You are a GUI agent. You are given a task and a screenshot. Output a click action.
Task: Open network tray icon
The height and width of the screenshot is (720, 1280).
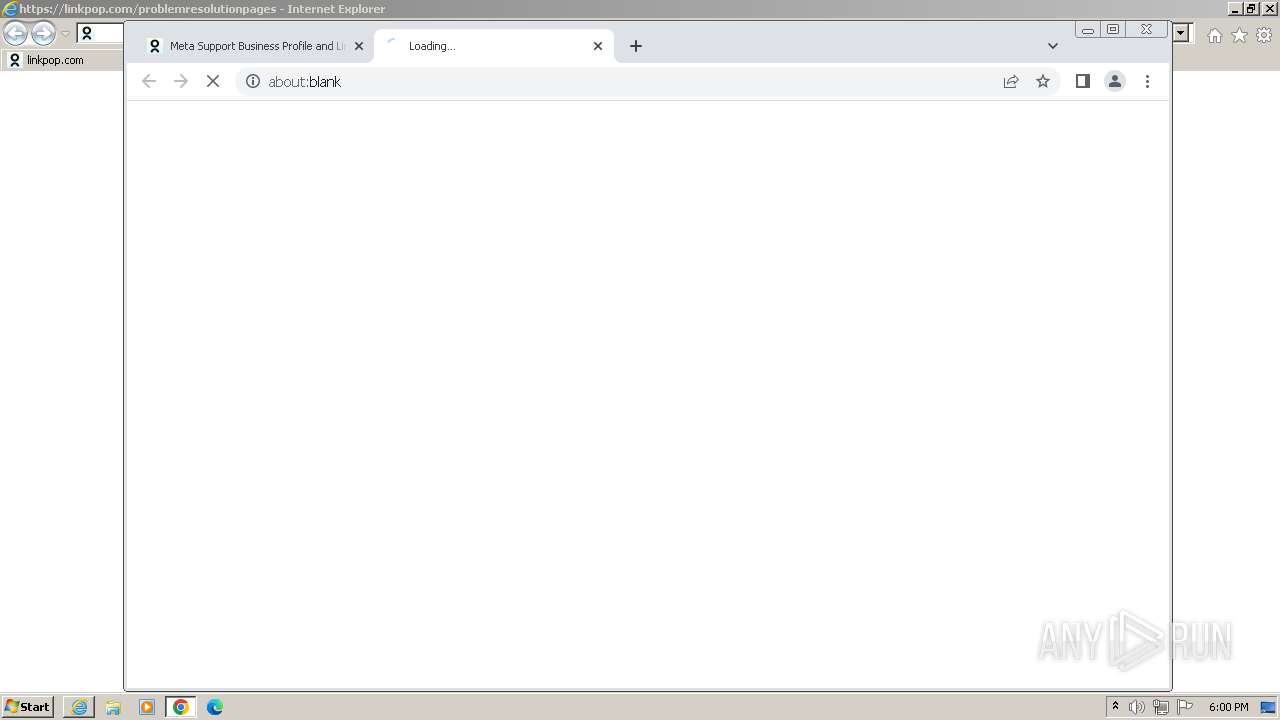click(x=1161, y=707)
